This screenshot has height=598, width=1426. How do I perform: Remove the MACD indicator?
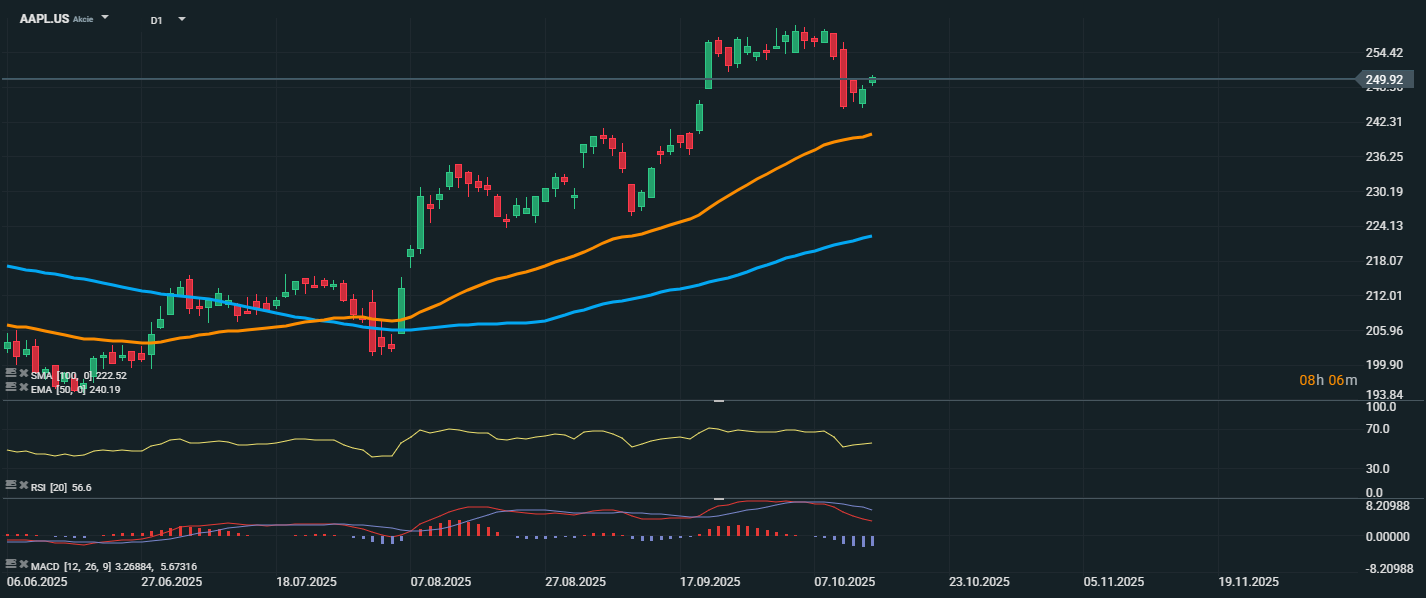22,564
